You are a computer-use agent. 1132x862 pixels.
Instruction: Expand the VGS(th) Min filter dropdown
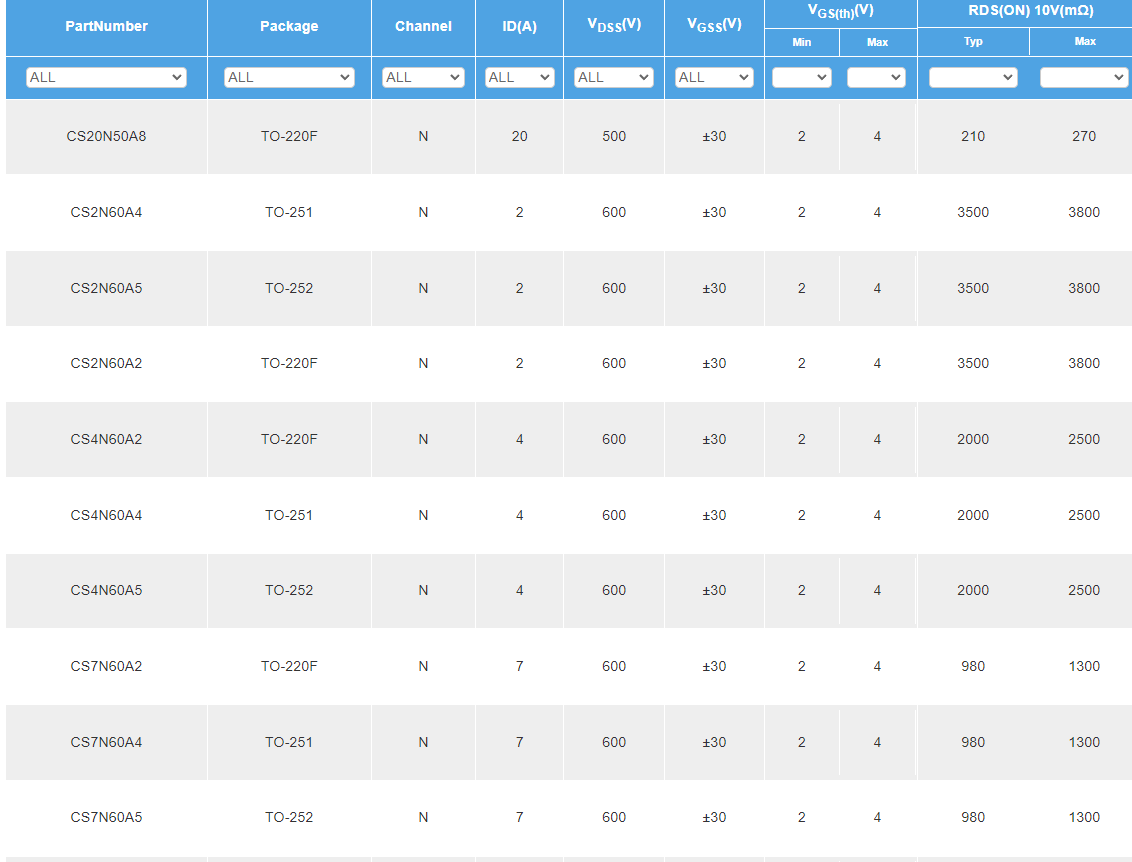click(x=801, y=77)
